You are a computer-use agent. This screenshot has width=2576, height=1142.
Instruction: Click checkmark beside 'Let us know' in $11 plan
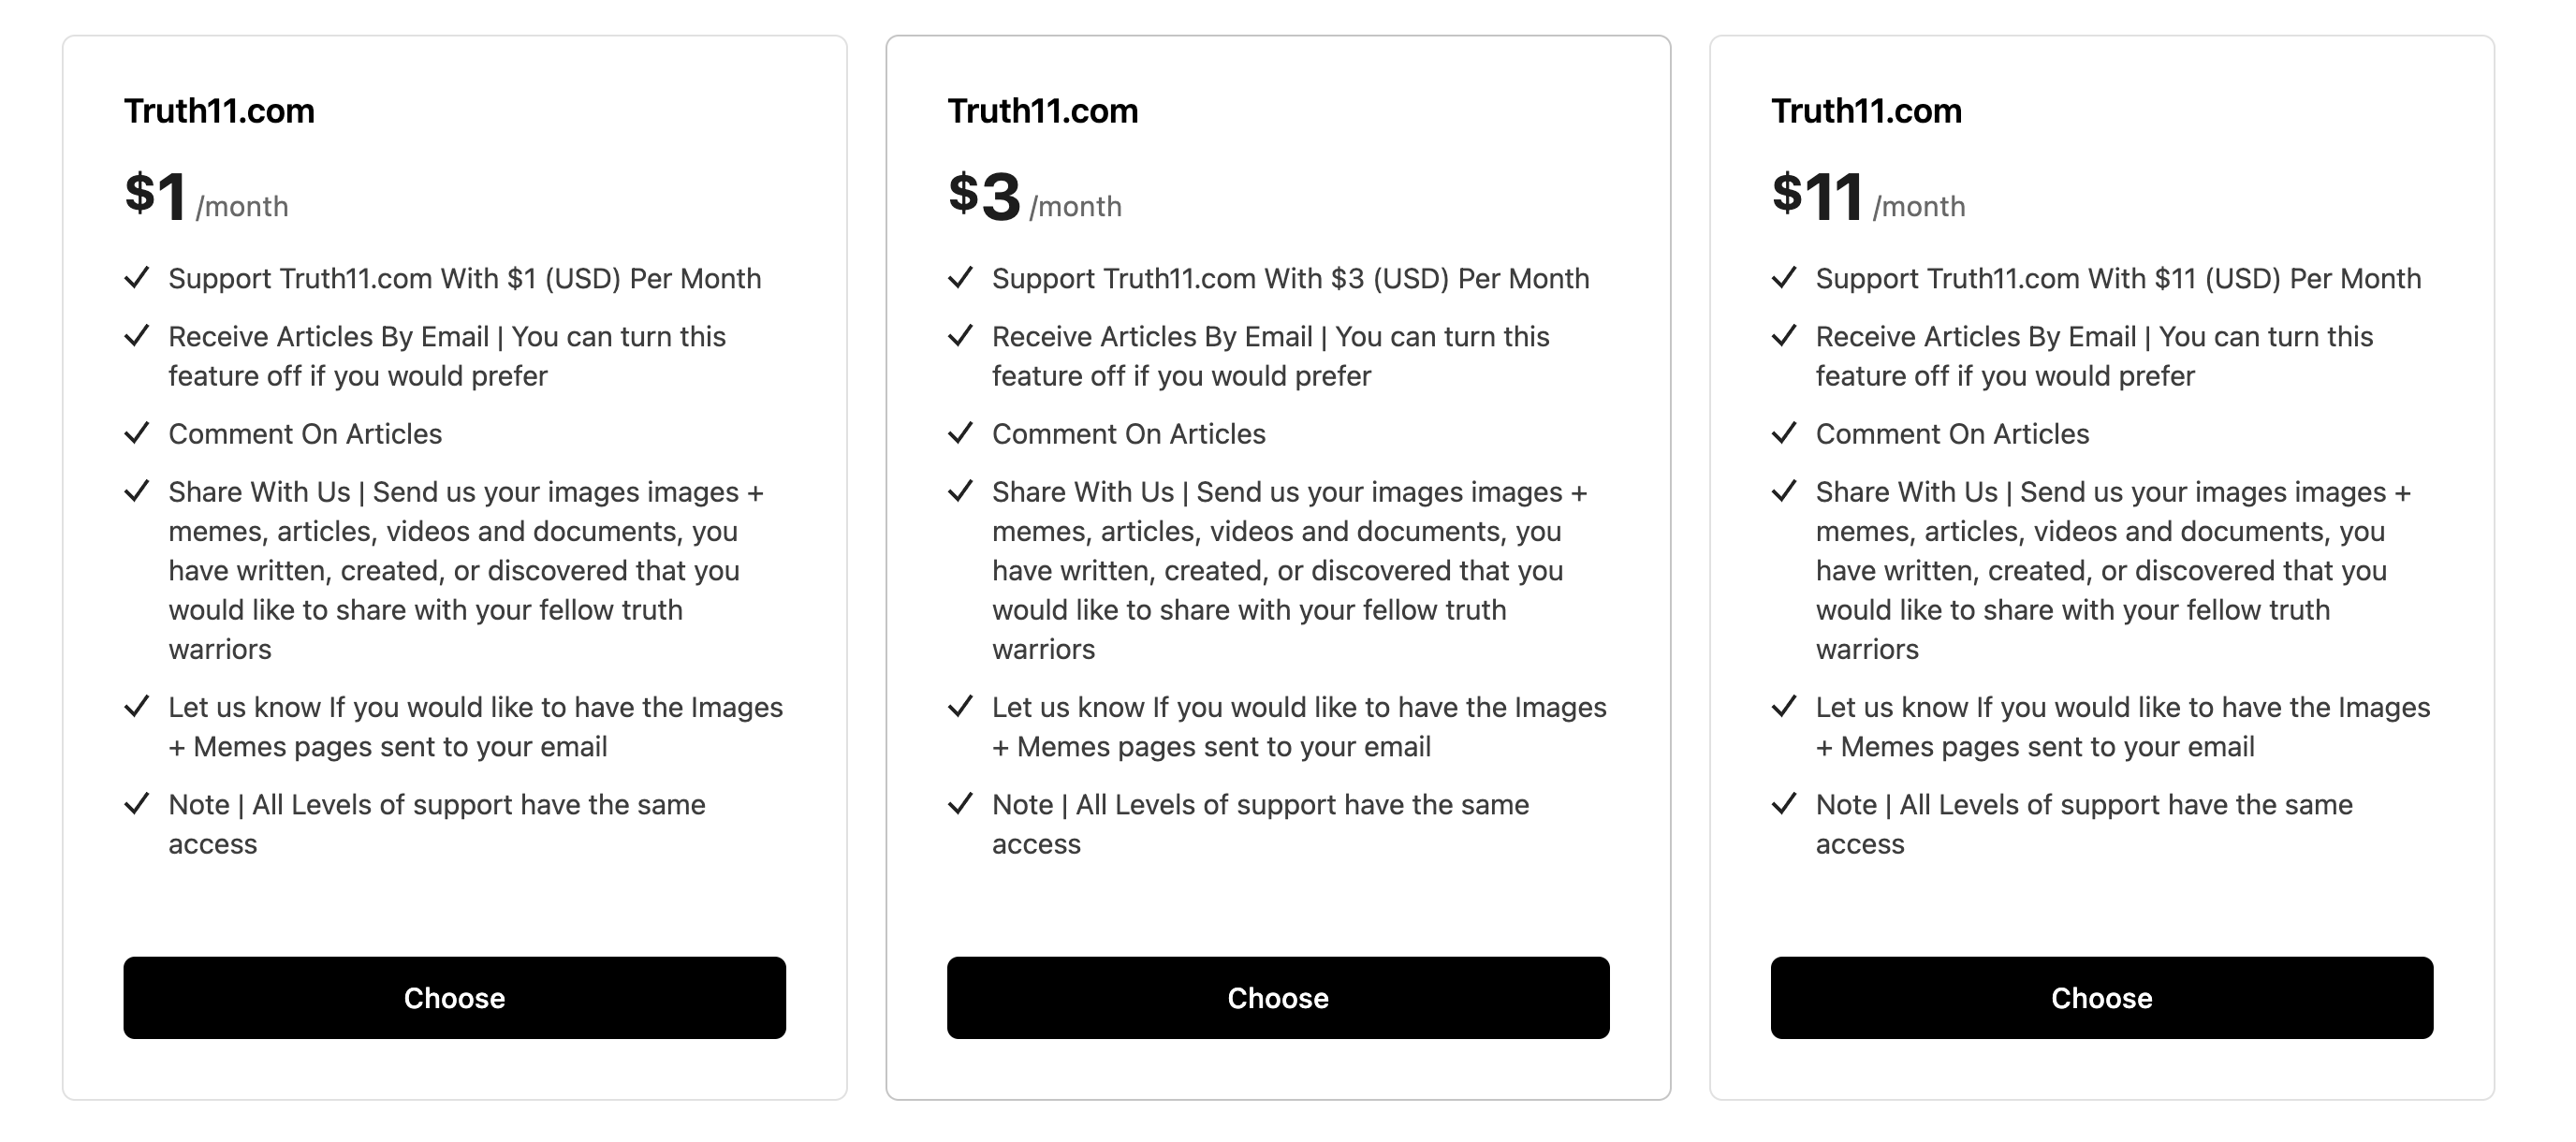tap(1784, 706)
